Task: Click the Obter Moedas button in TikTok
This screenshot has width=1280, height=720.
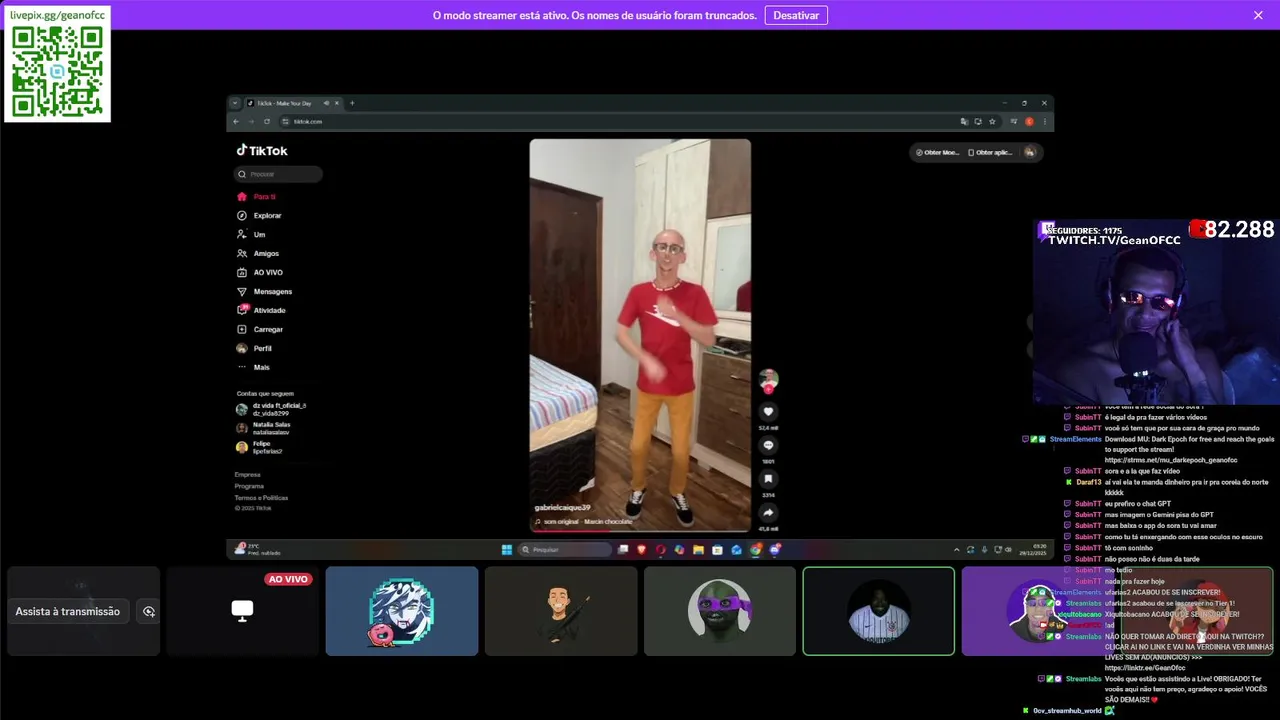Action: pos(937,152)
